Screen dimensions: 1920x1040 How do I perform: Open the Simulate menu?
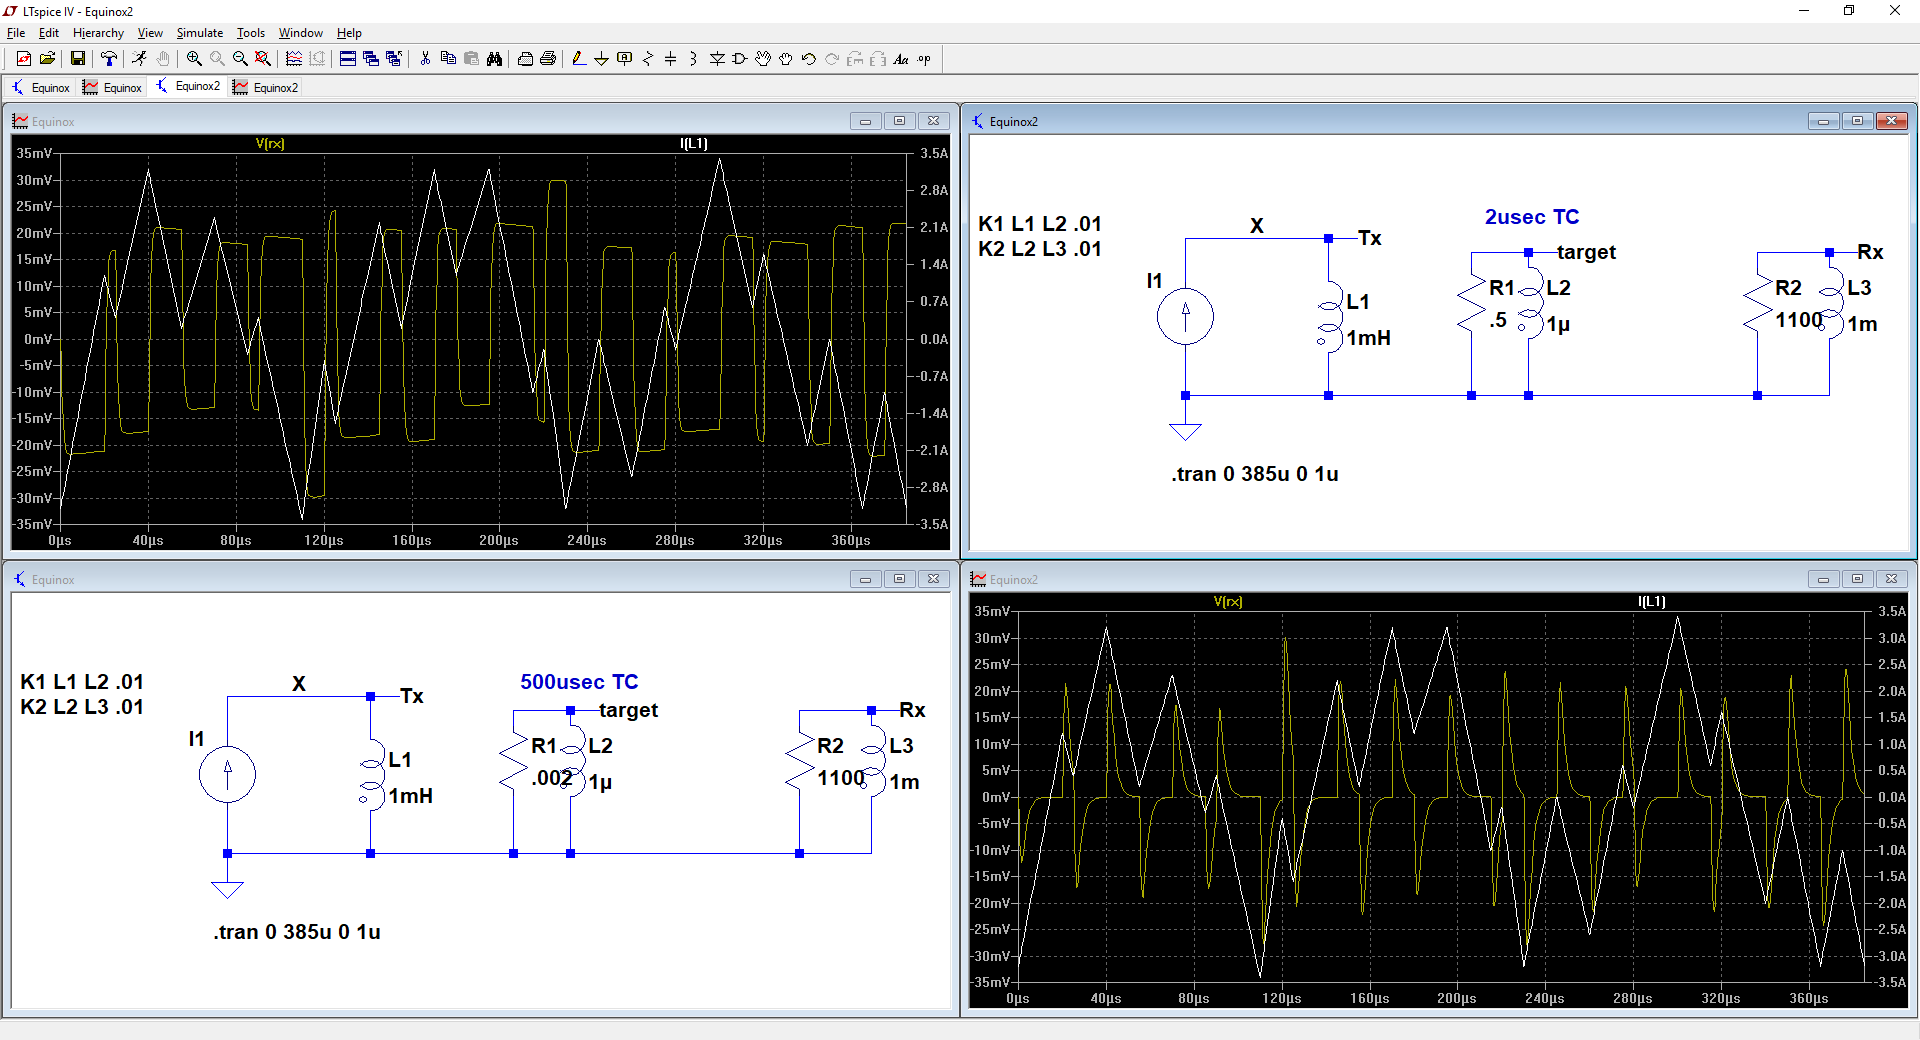tap(199, 33)
